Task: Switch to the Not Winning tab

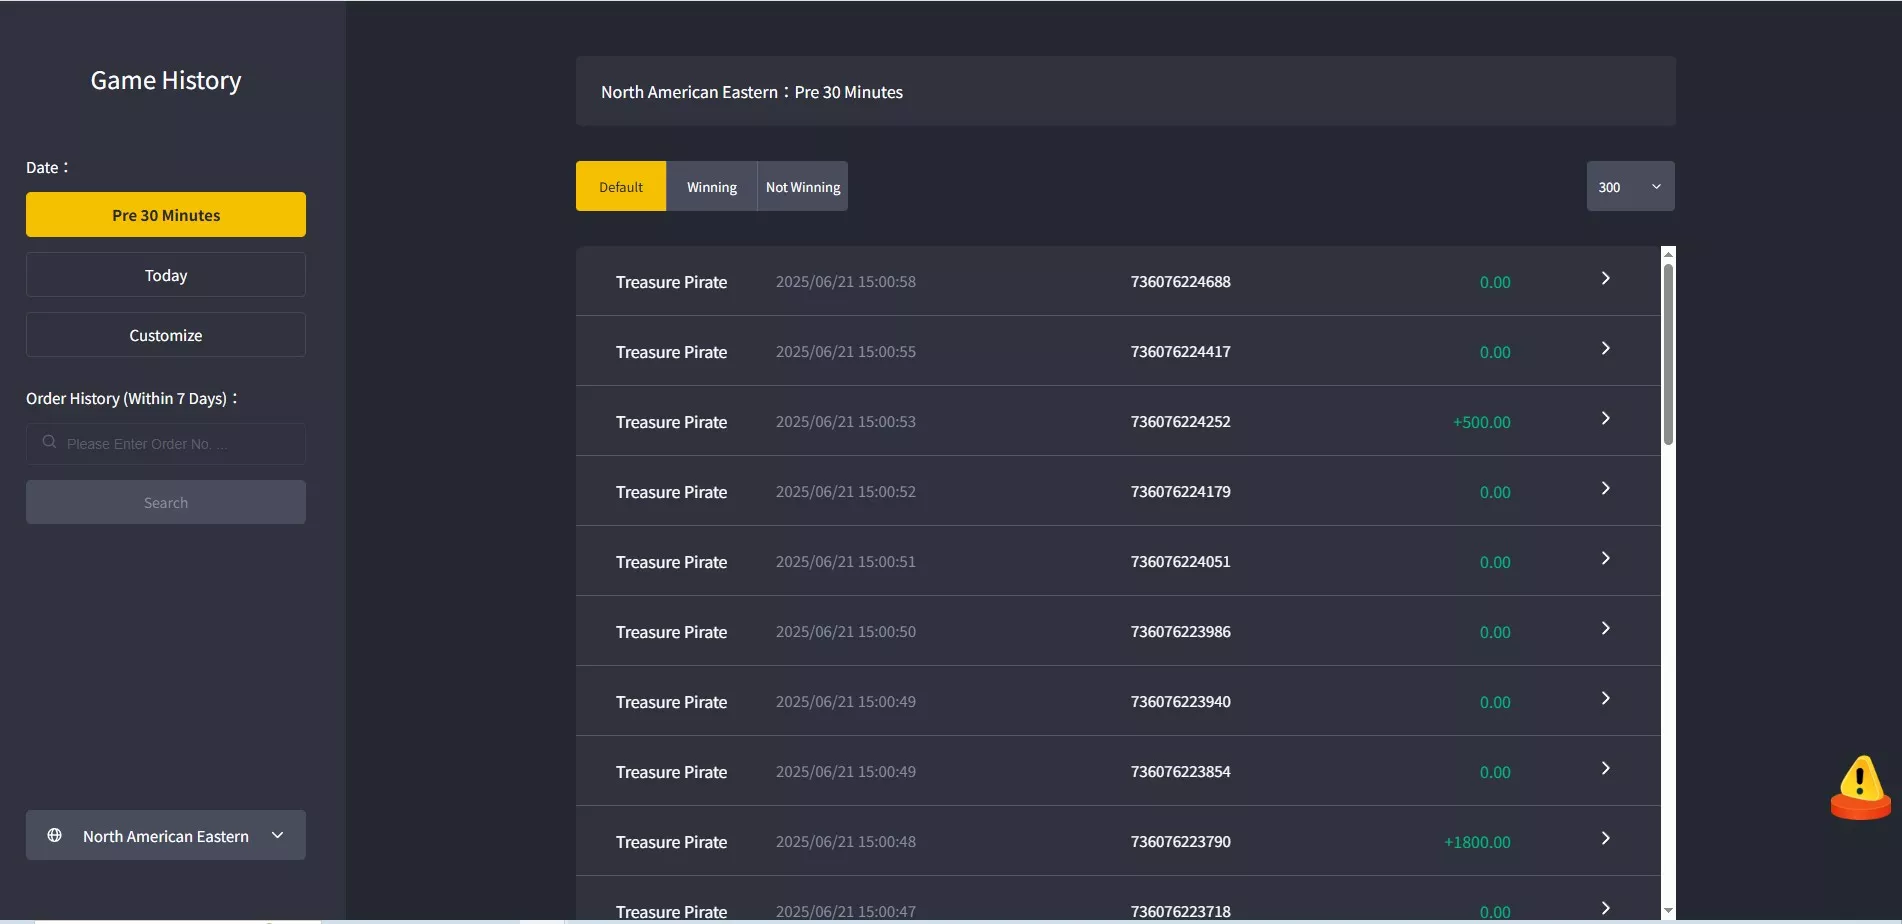Action: click(x=803, y=186)
